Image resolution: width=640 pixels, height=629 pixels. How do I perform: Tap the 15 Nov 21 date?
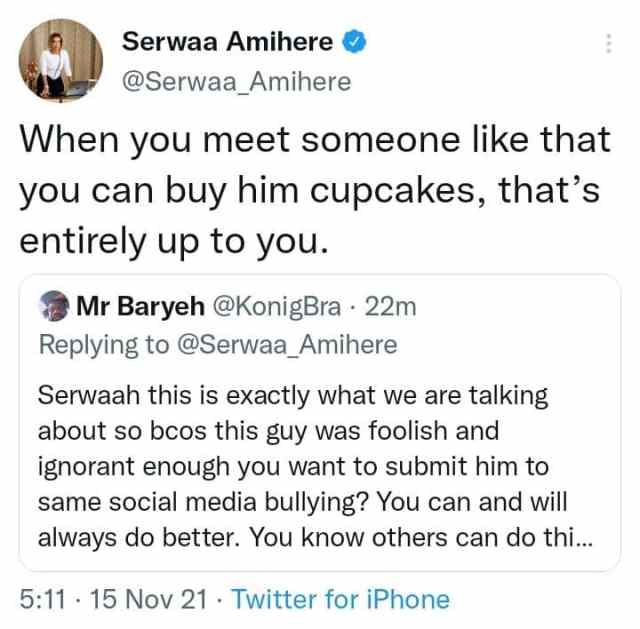click(x=150, y=600)
